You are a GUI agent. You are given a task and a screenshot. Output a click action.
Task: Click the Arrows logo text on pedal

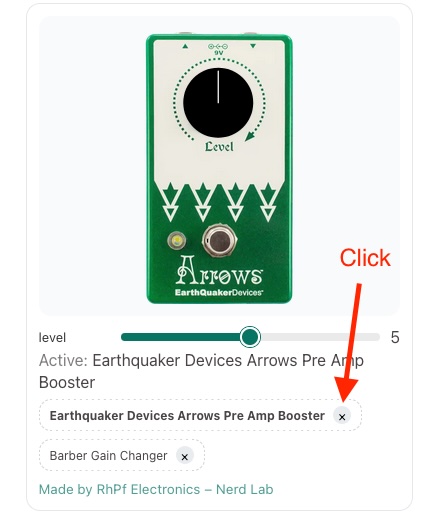(219, 271)
